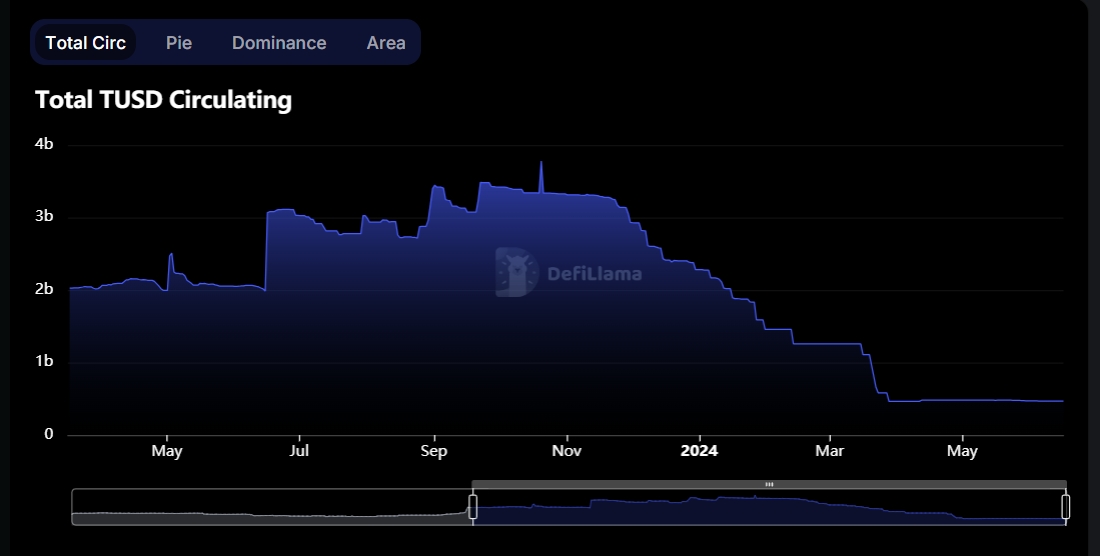Screen dimensions: 1100x556
Task: Click the 1b y-axis label
Action: point(44,361)
